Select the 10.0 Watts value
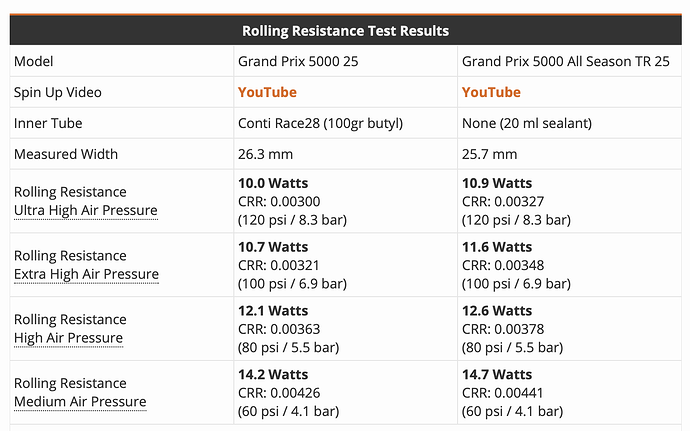 point(273,183)
